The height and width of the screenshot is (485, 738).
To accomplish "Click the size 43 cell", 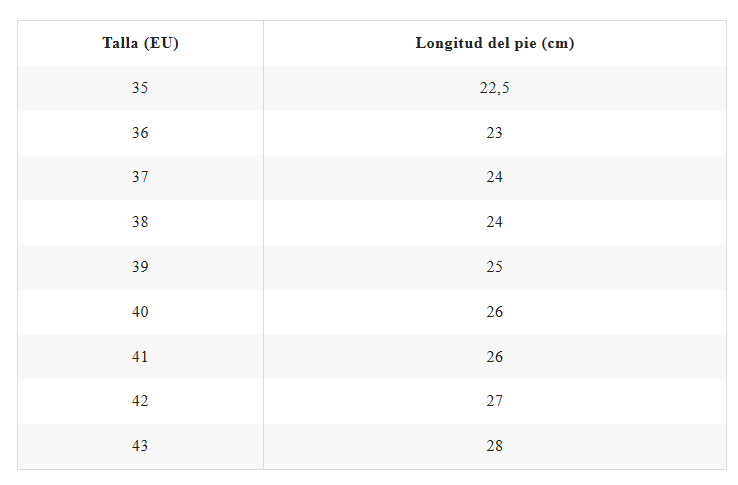I will pos(140,445).
